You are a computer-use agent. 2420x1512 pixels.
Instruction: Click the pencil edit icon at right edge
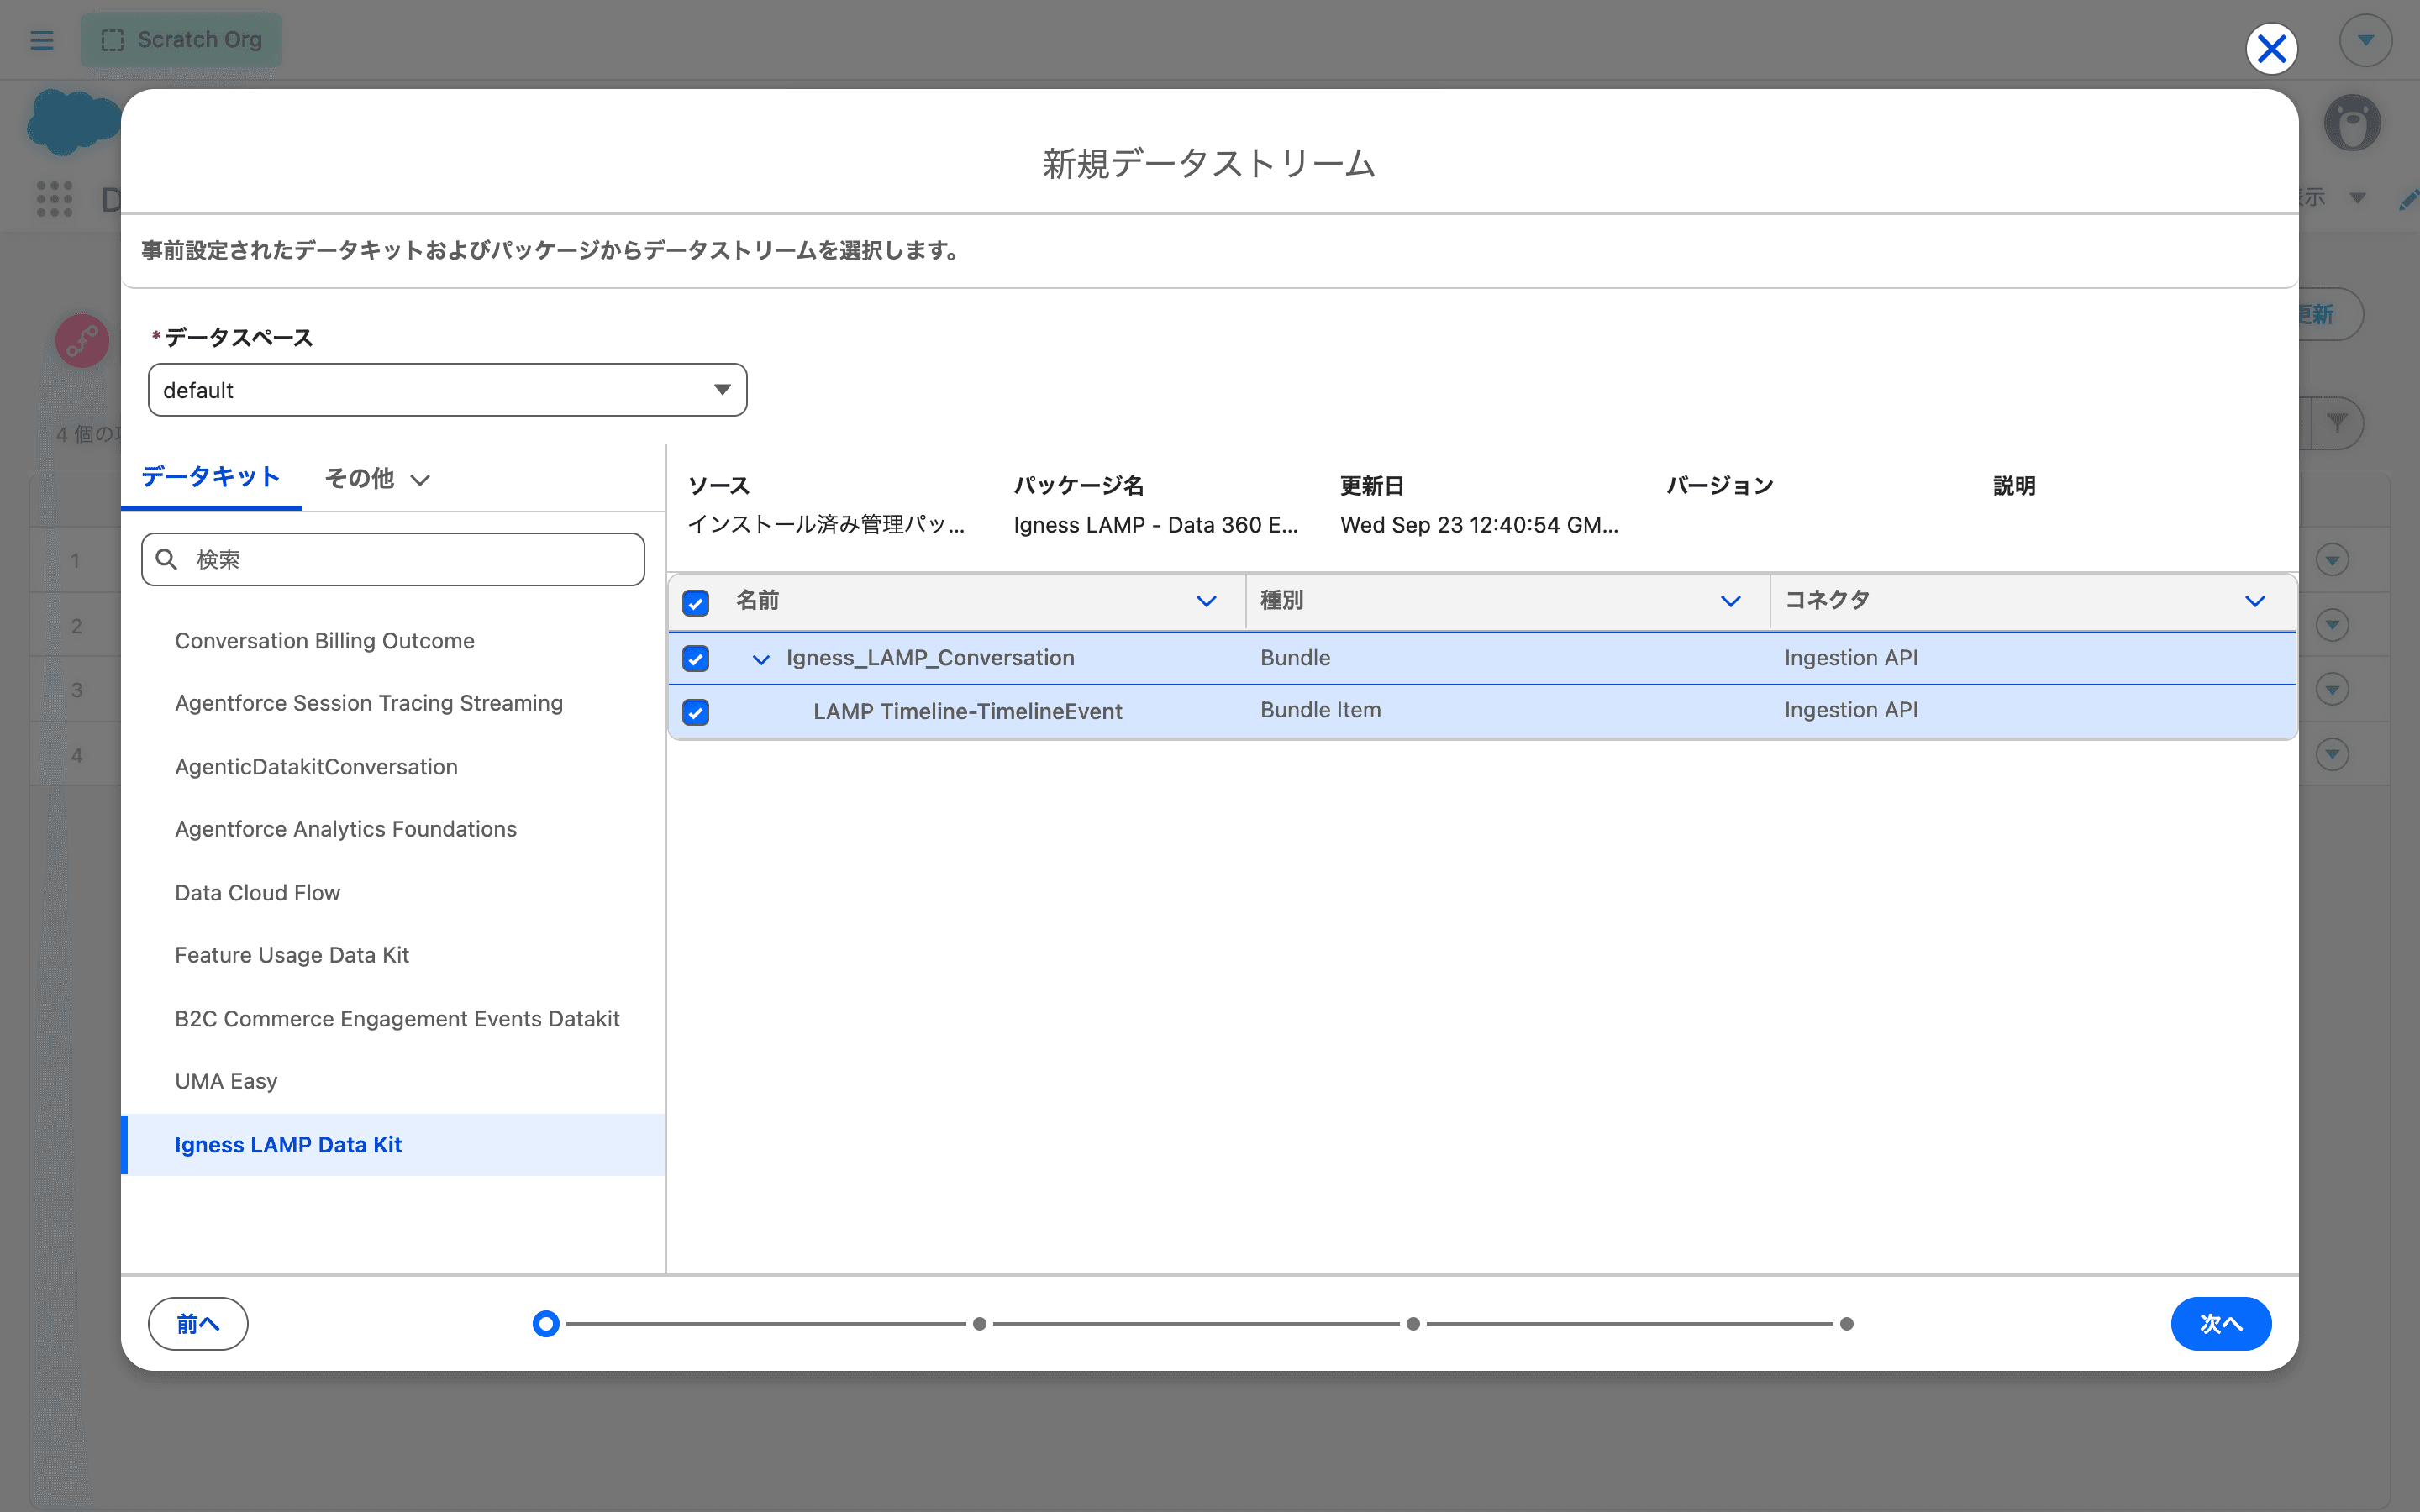point(2408,199)
